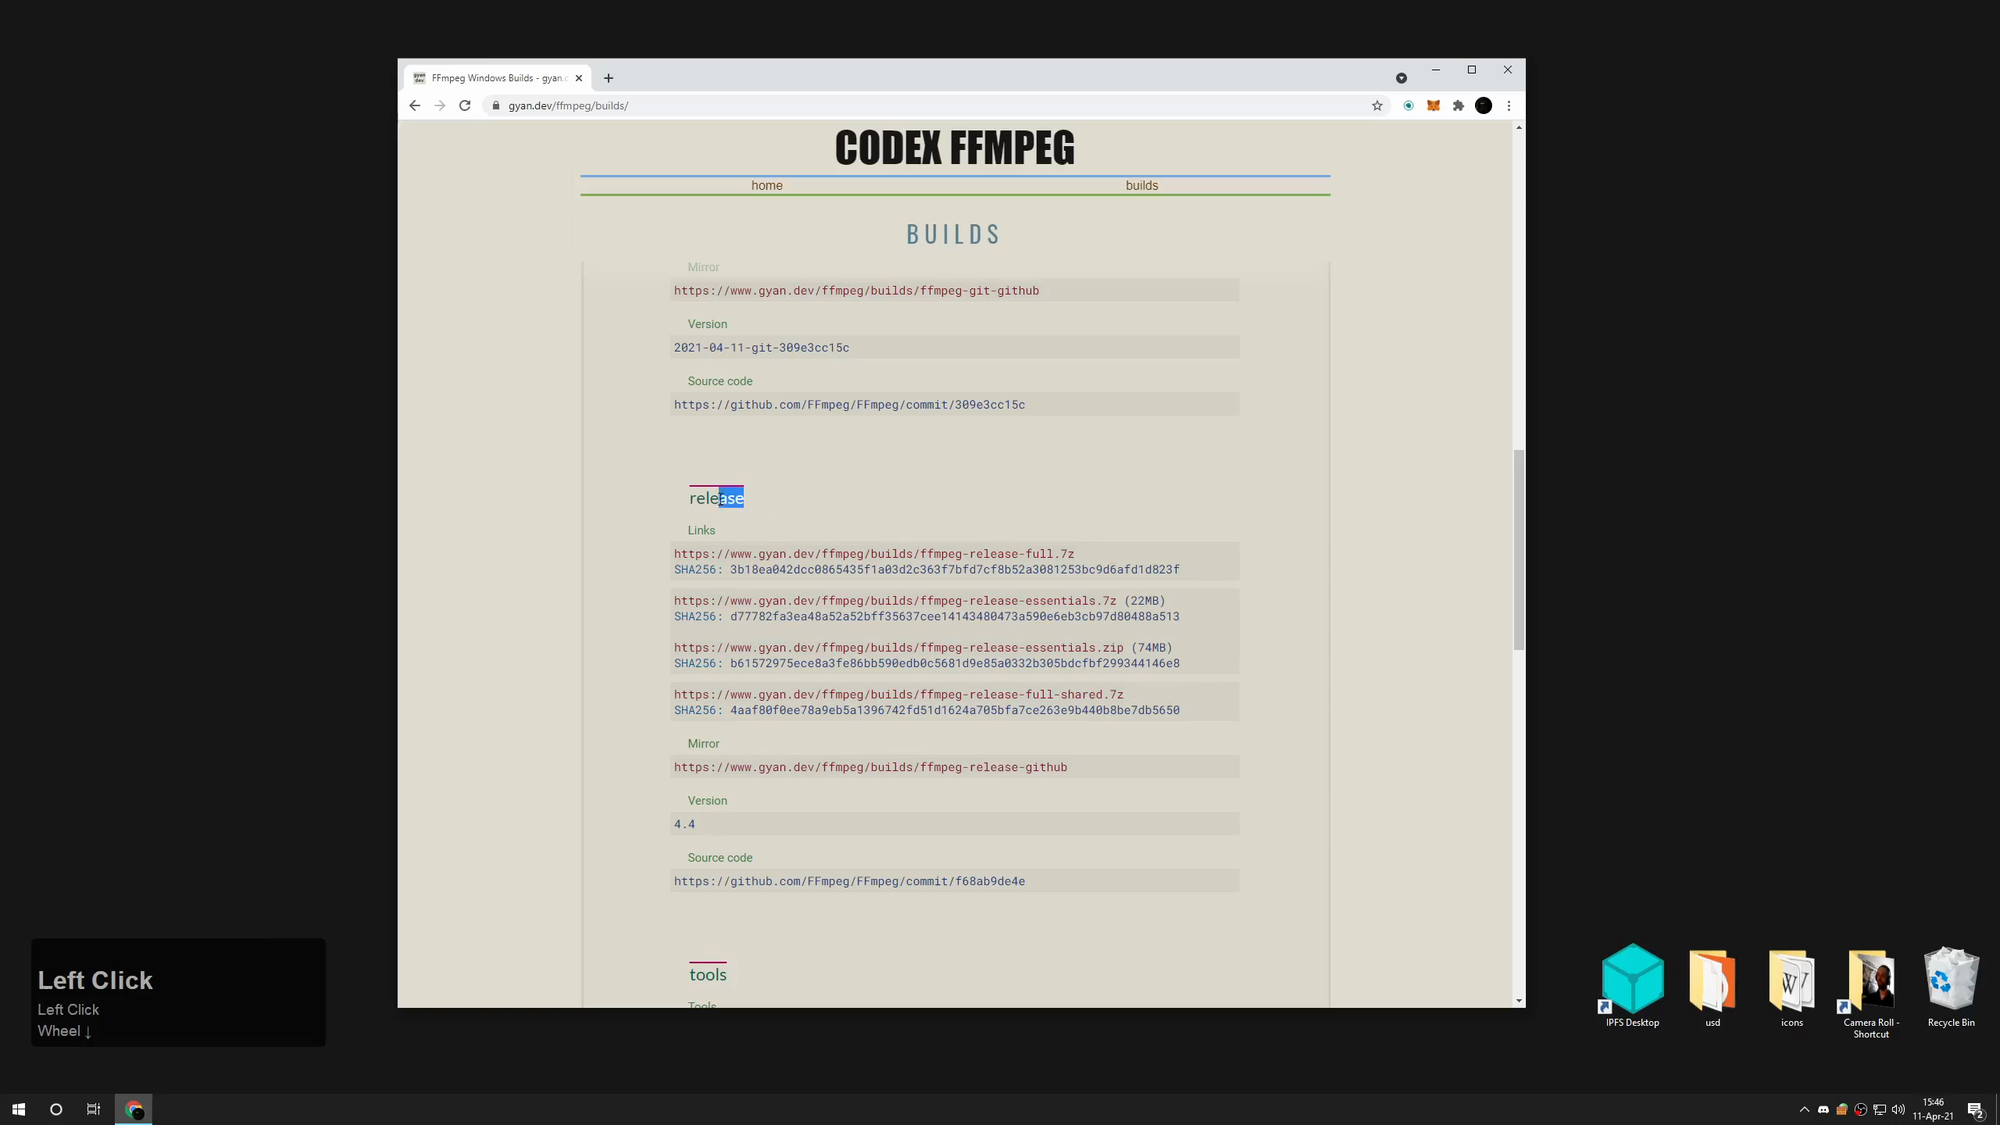Open the commit f68ab9de4e source link
The image size is (2000, 1125).
(849, 882)
